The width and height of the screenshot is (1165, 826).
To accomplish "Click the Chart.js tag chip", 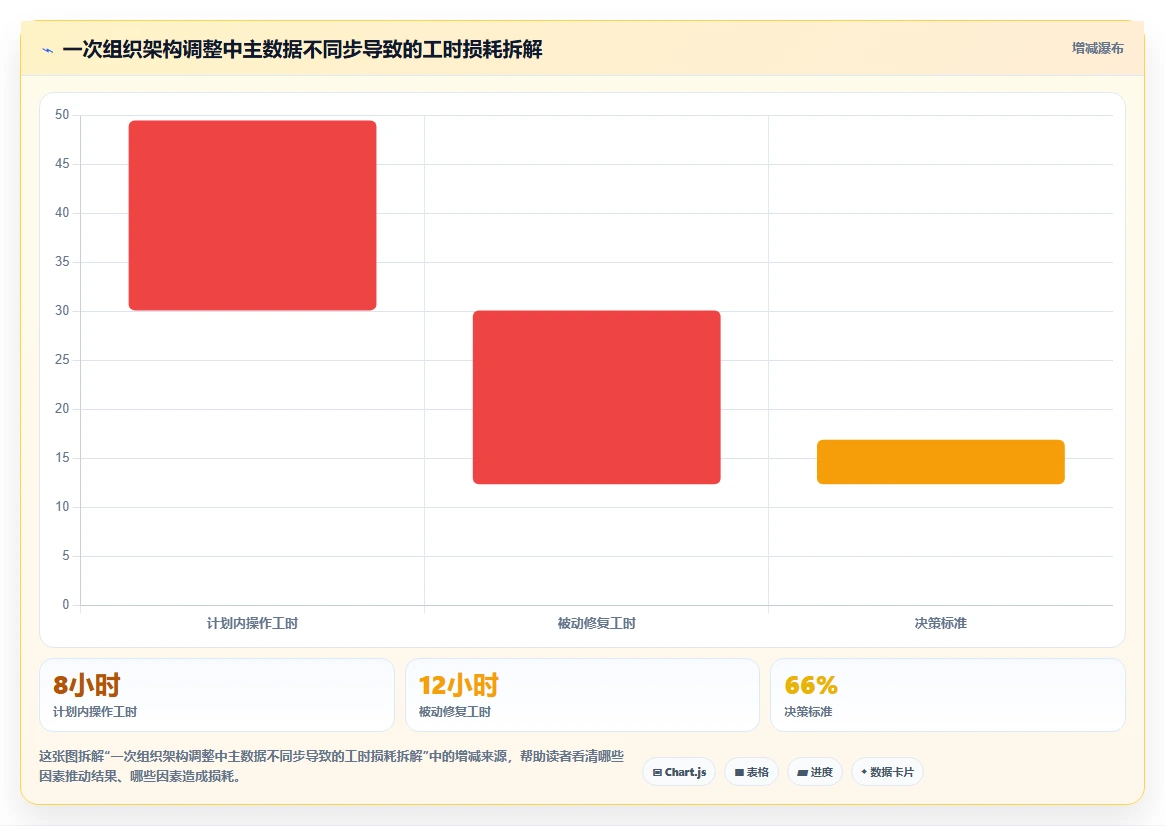I will coord(679,772).
